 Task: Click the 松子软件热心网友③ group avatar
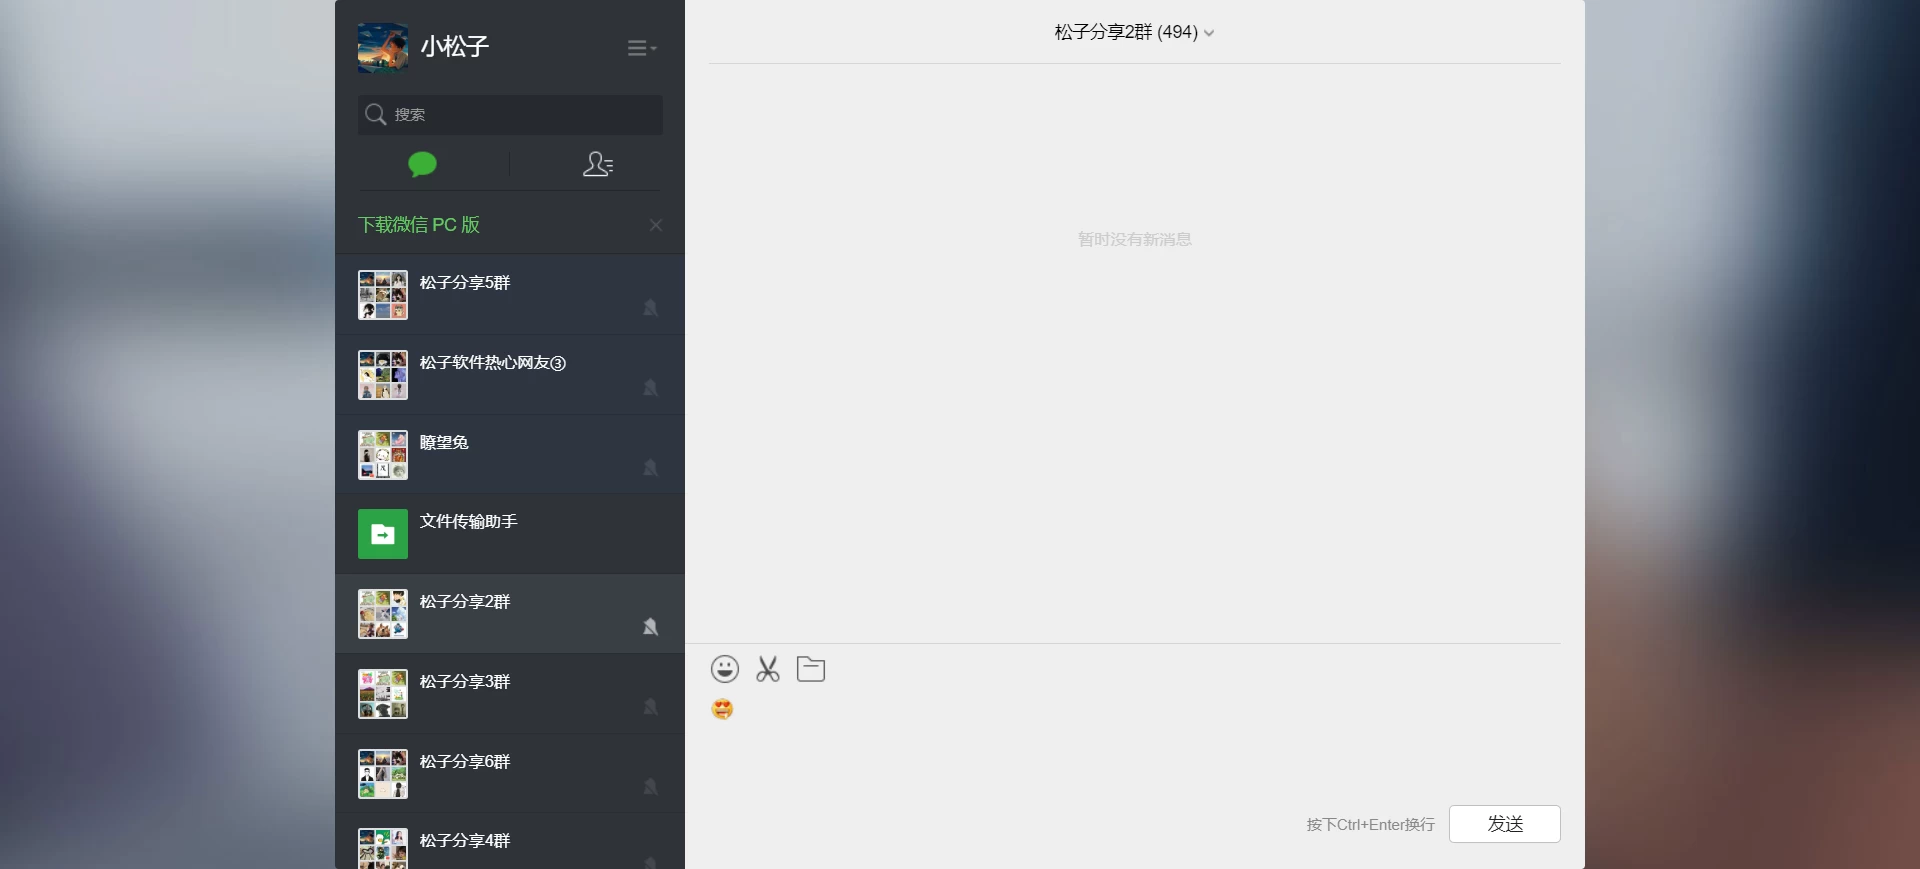(383, 375)
